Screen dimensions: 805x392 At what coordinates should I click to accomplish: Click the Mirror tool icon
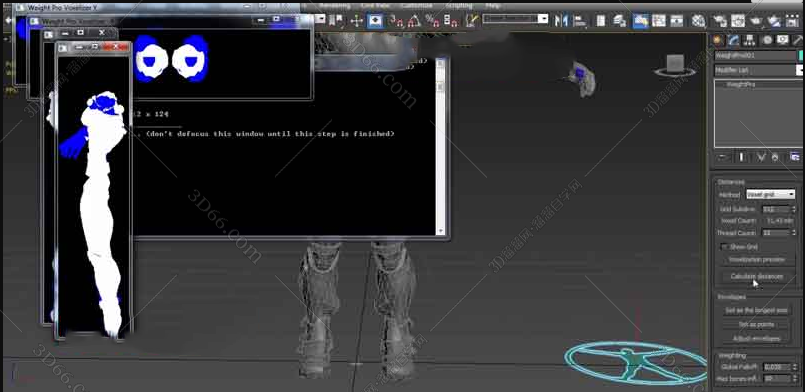coord(562,21)
